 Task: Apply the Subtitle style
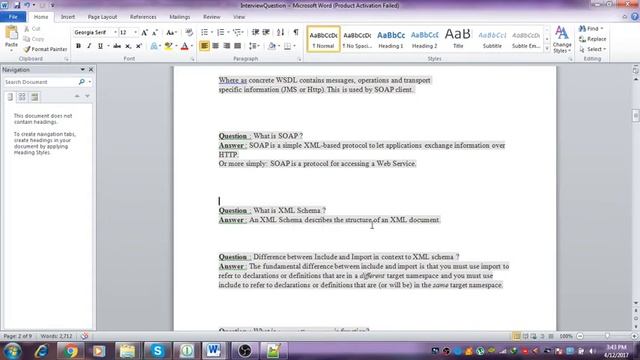(492, 39)
